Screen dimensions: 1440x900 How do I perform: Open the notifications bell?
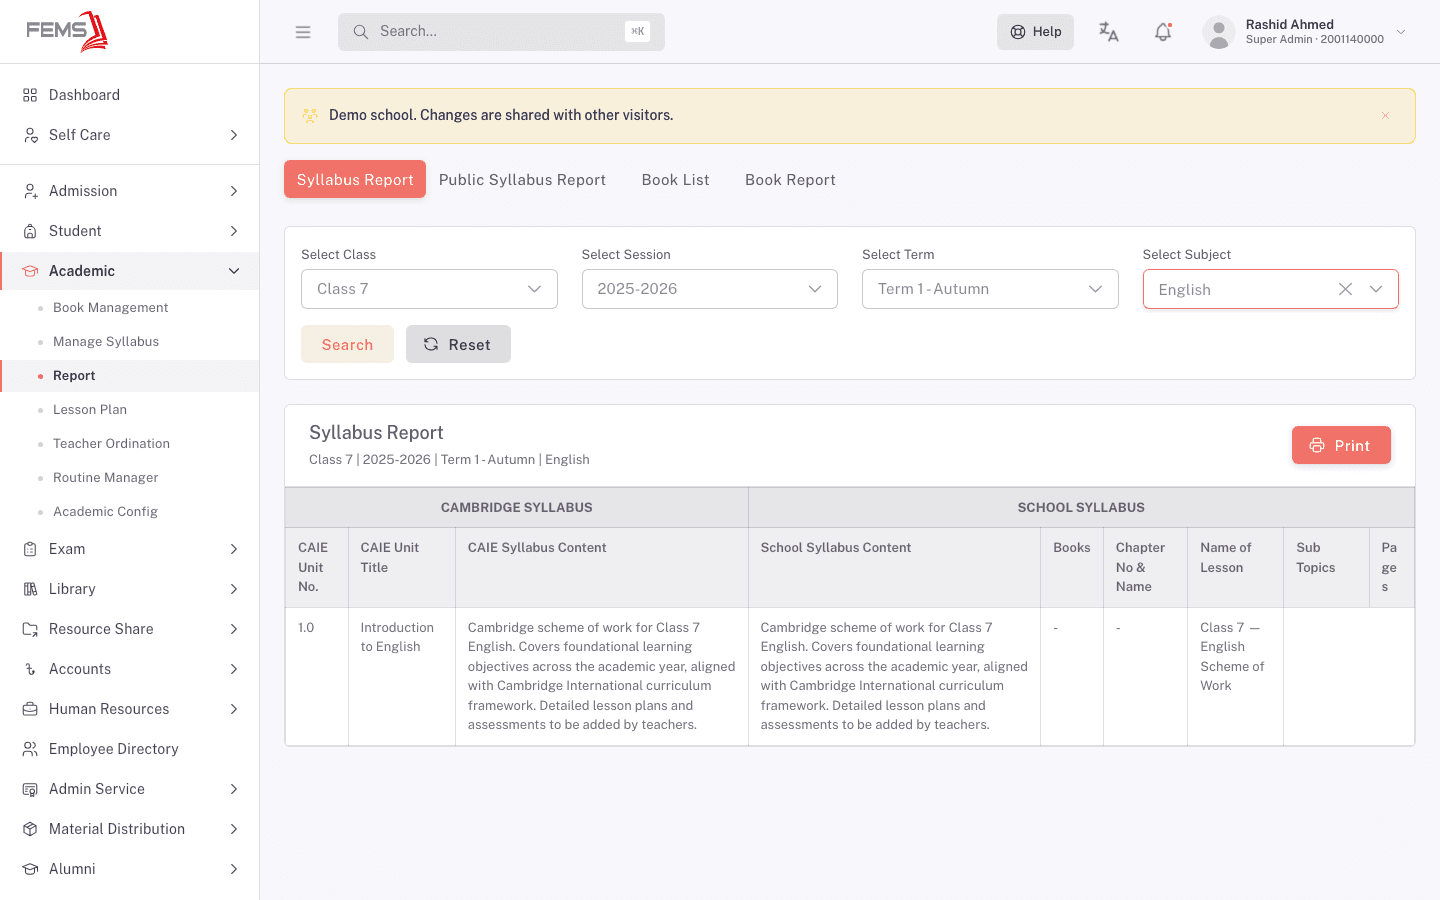1162,32
